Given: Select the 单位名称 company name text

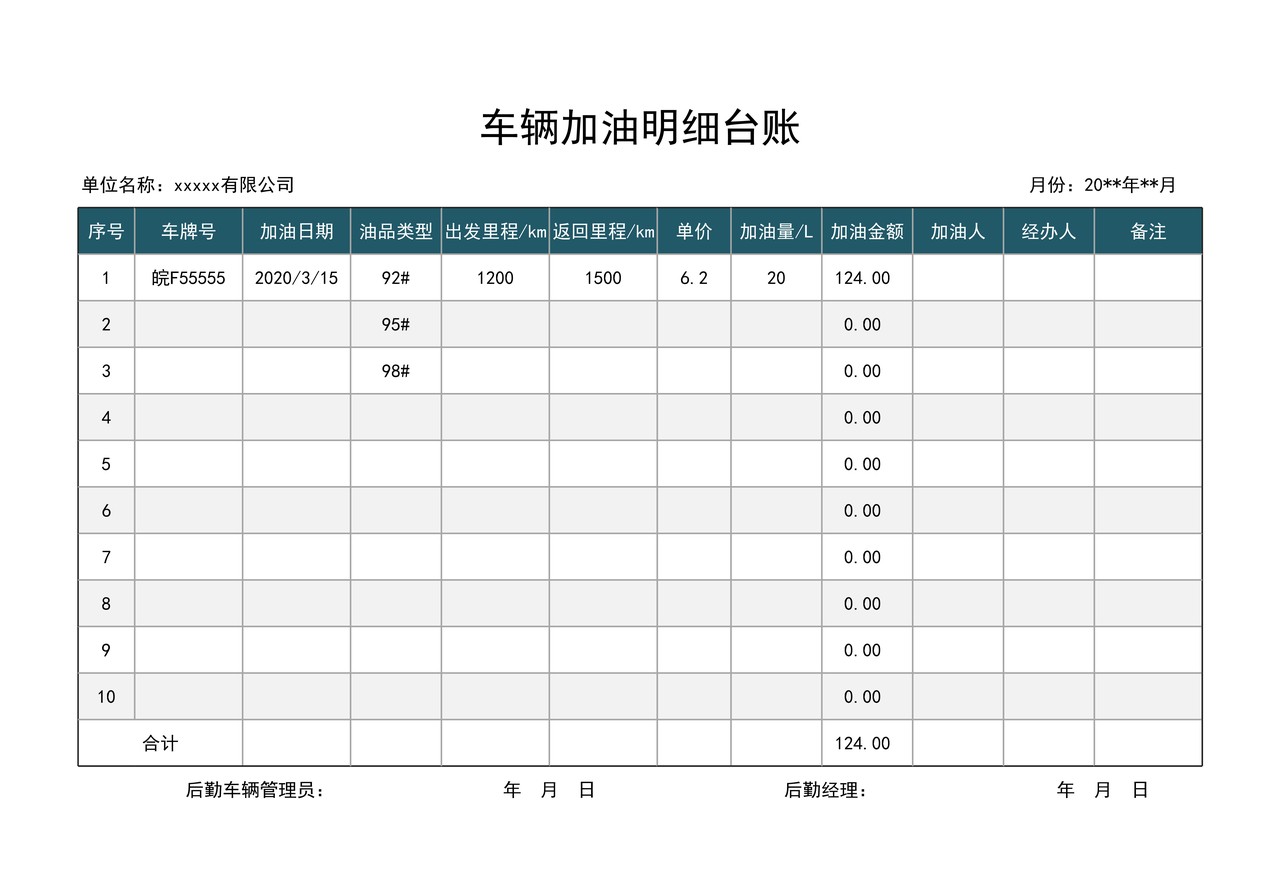Looking at the screenshot, I should (x=187, y=184).
